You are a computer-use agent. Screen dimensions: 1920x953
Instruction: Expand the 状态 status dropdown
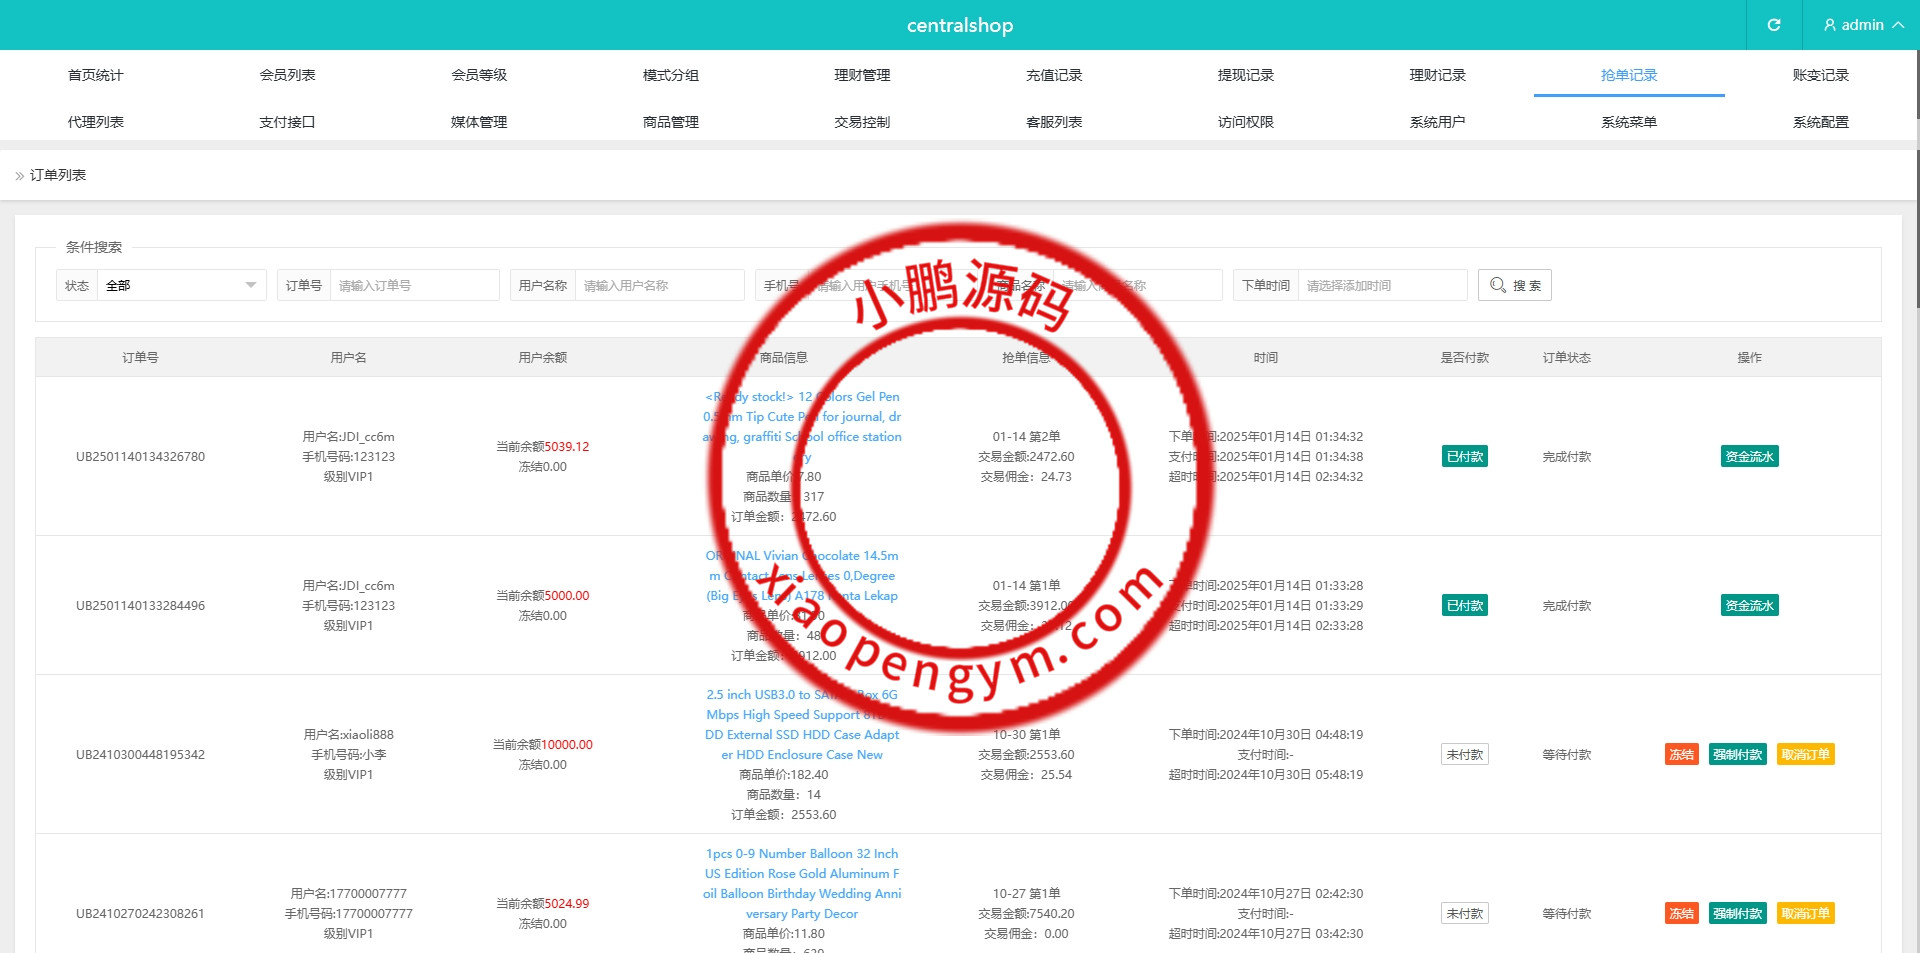click(x=181, y=285)
